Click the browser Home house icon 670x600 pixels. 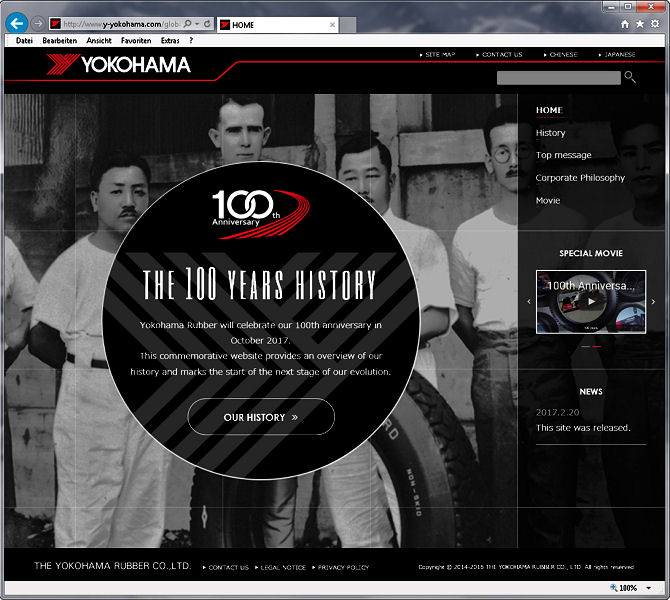[625, 24]
